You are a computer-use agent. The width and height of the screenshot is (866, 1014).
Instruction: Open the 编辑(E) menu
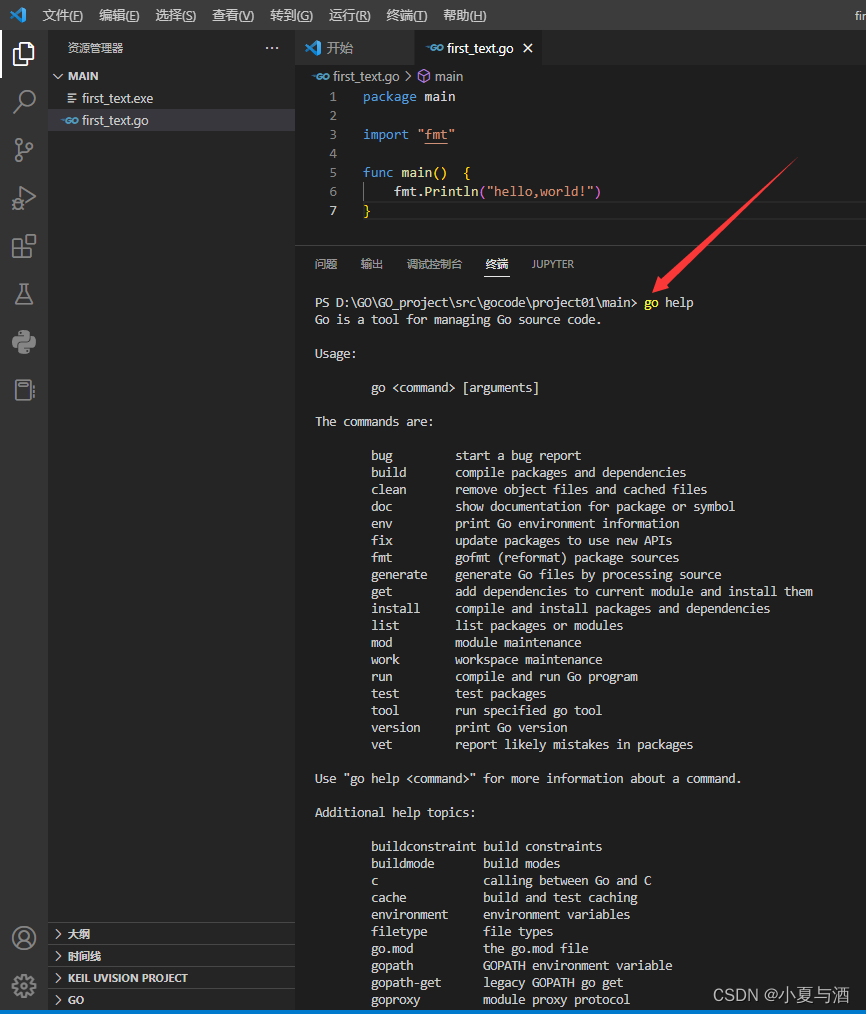click(x=119, y=15)
